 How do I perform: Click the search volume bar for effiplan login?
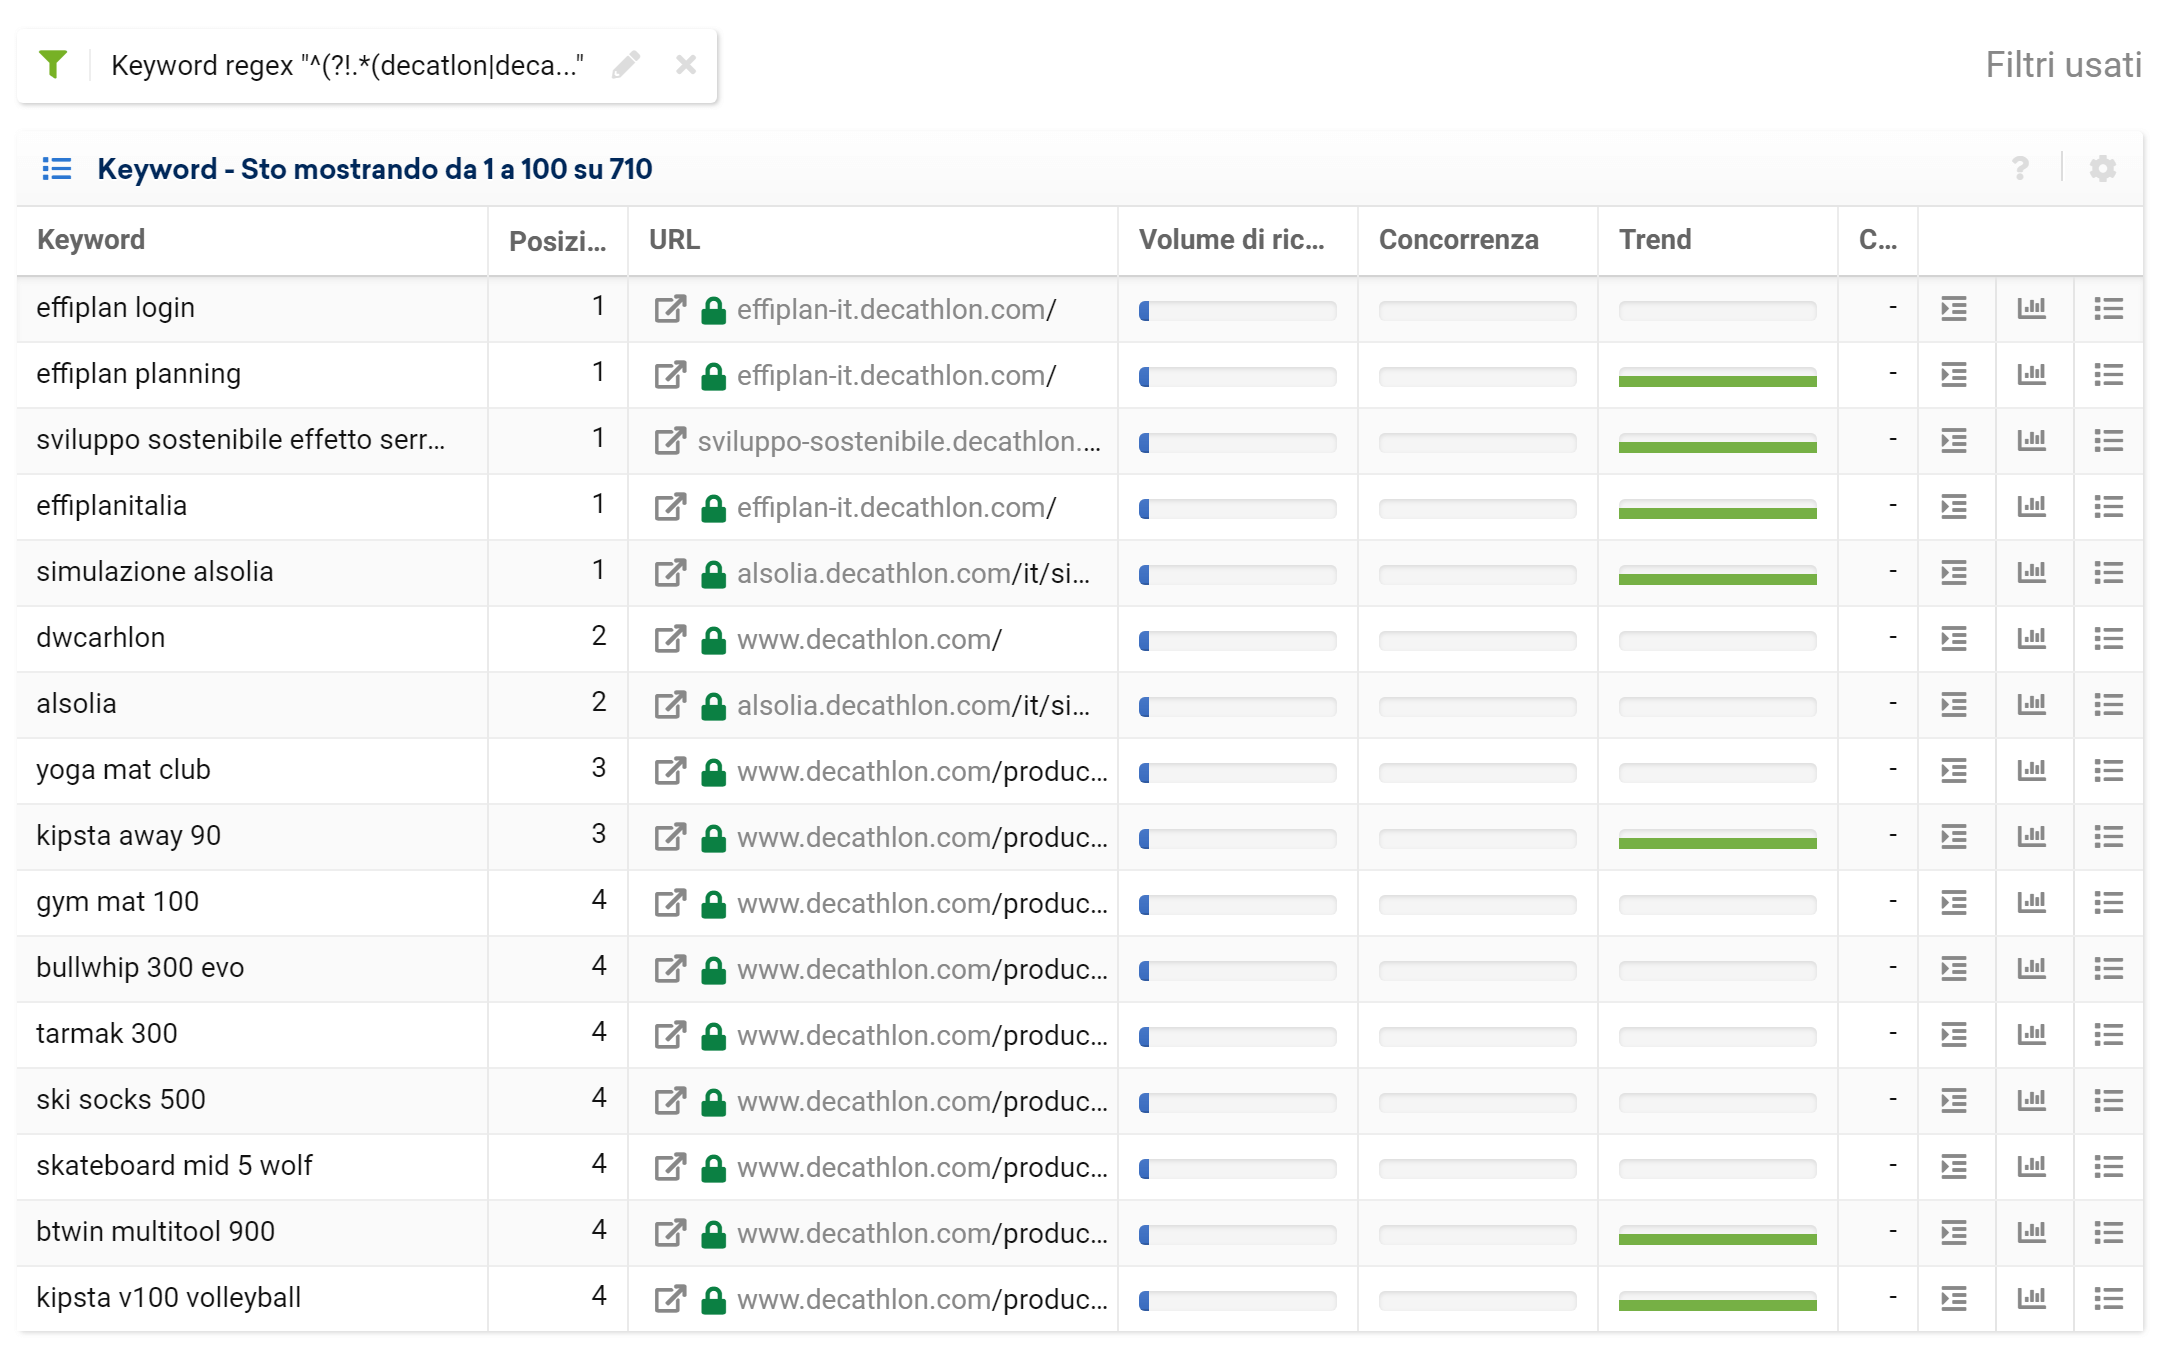tap(1238, 311)
